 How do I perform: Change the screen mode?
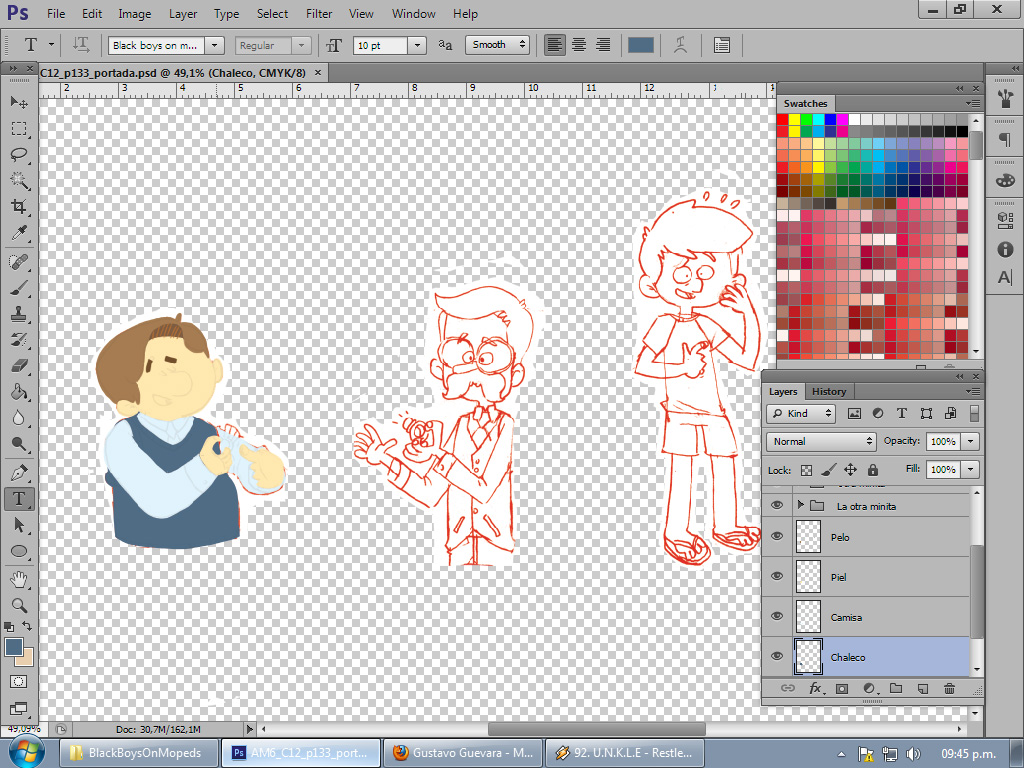19,708
